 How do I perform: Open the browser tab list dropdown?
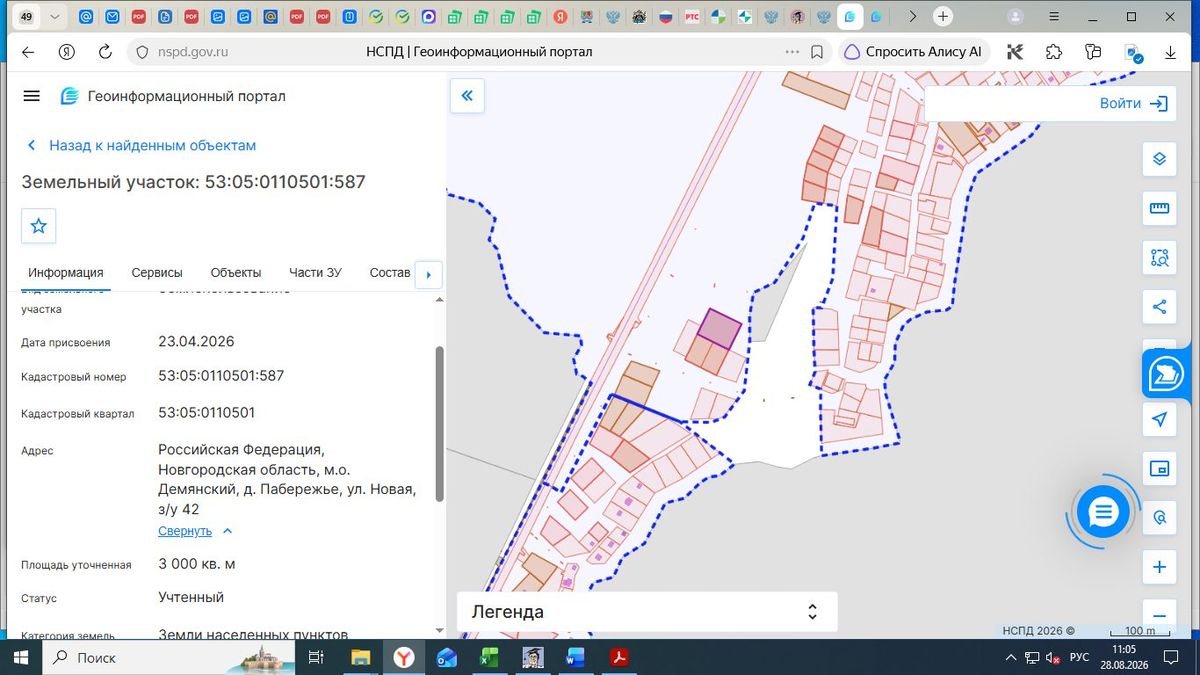(x=55, y=17)
